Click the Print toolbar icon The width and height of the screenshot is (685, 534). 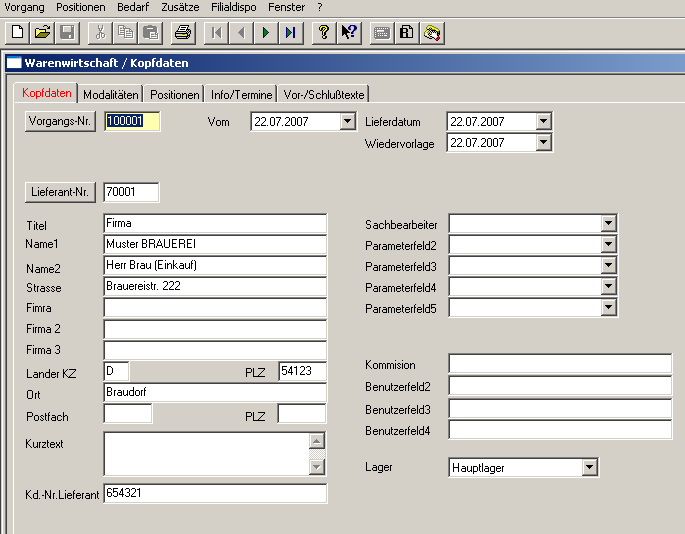click(x=182, y=32)
